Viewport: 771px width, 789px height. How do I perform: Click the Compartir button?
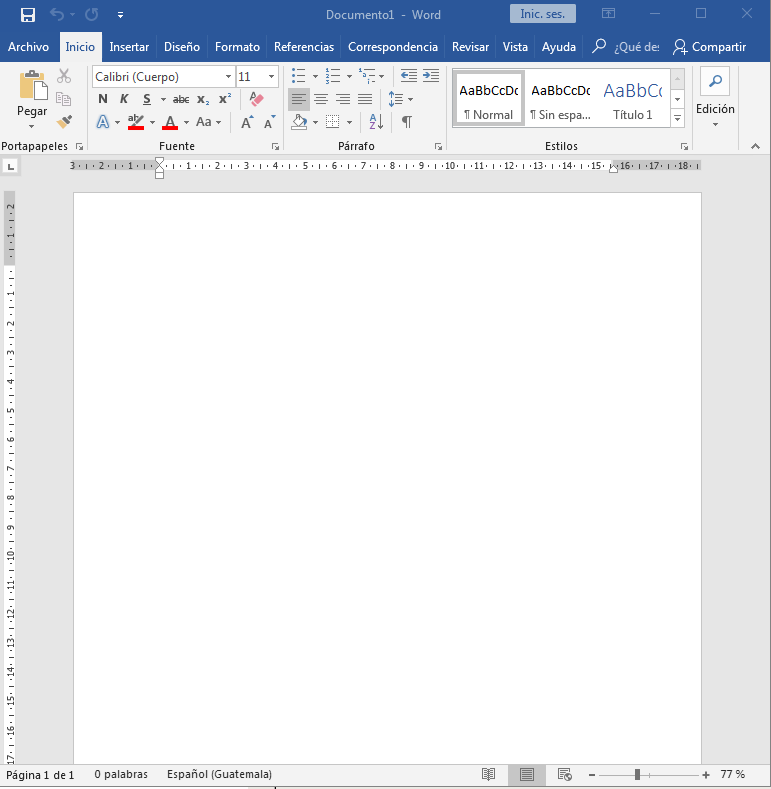(710, 47)
